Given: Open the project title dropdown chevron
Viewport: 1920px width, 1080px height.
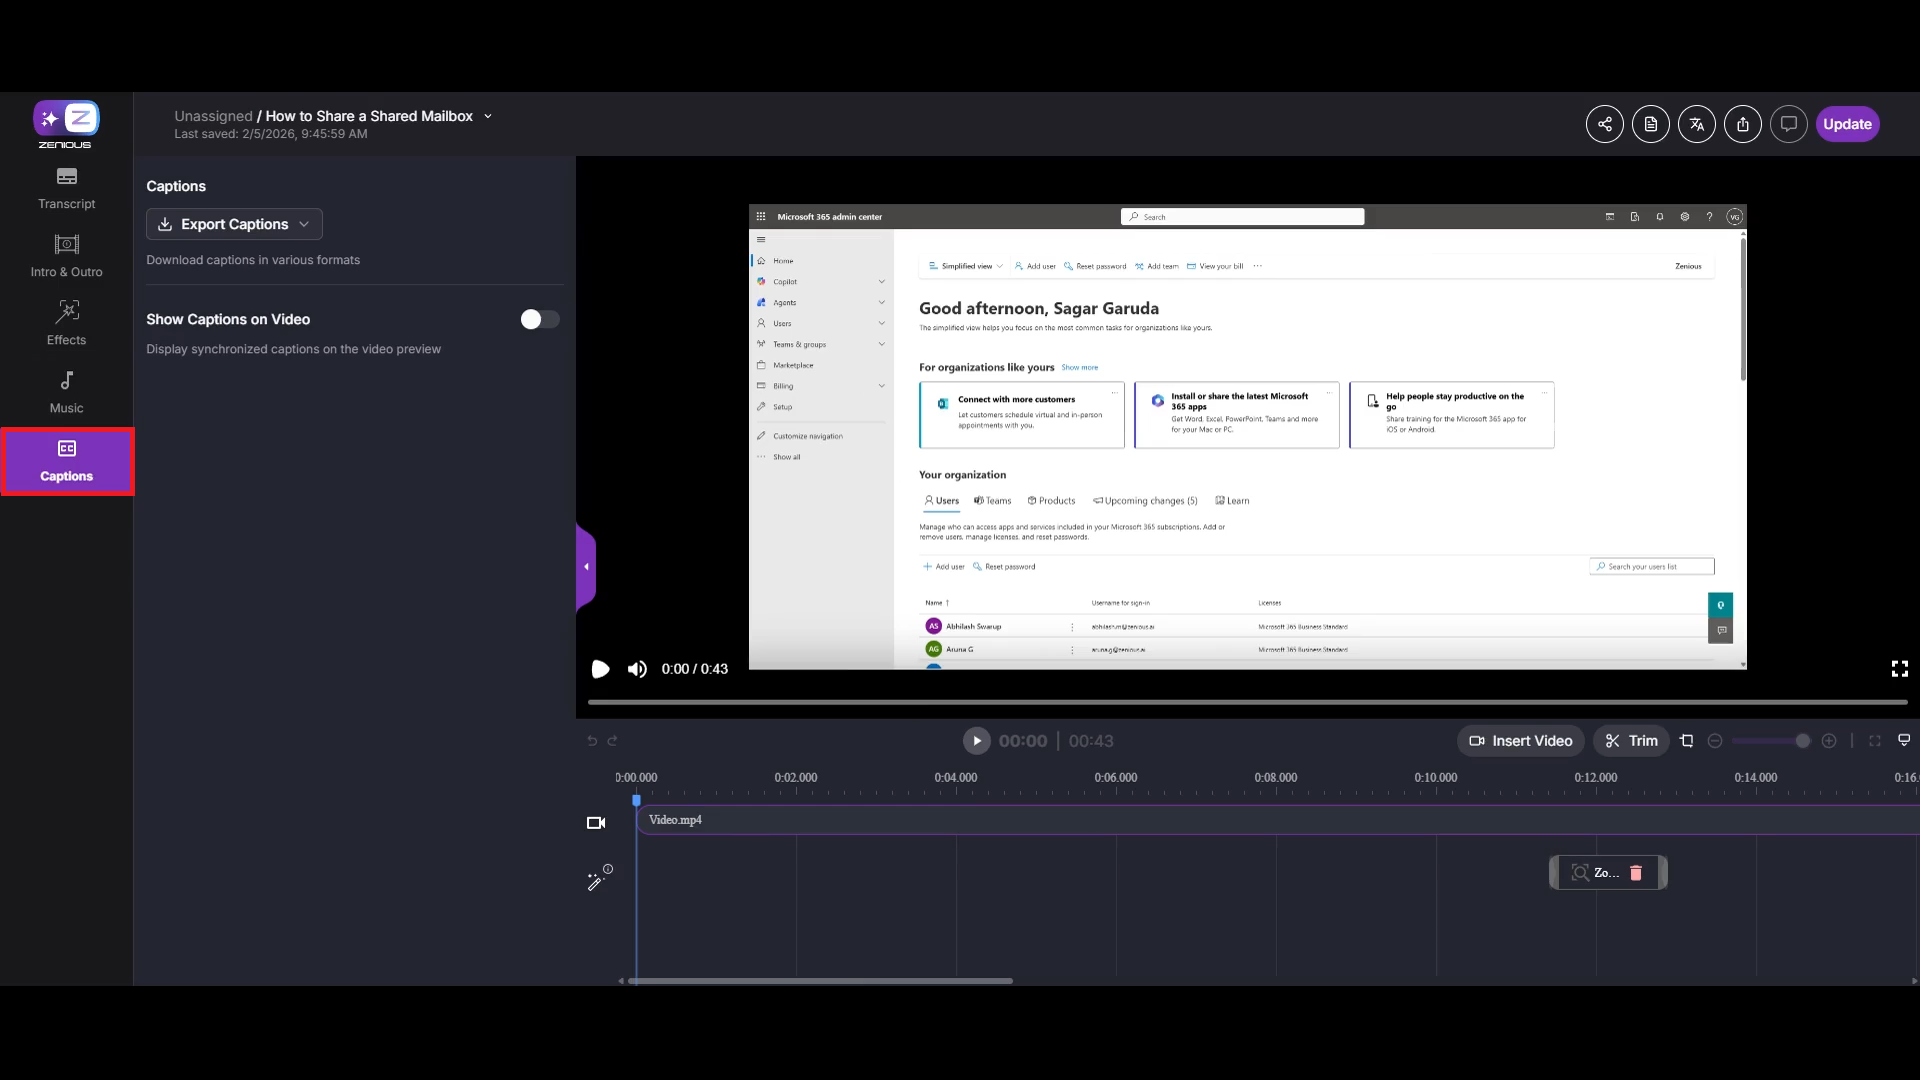Looking at the screenshot, I should click(488, 116).
